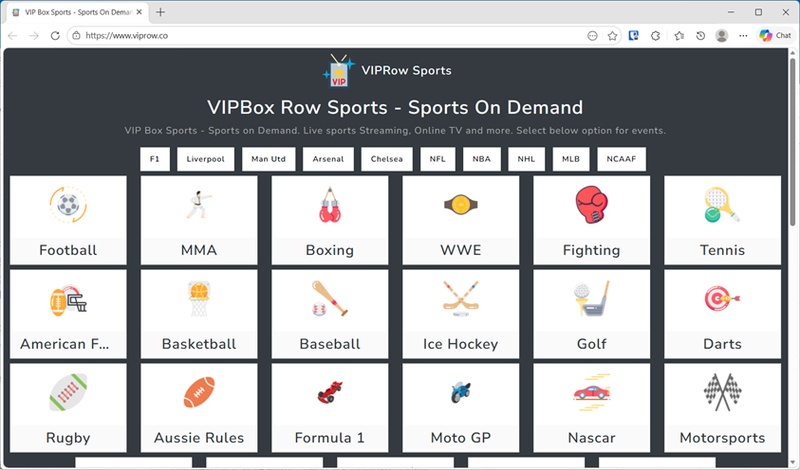This screenshot has height=470, width=800.
Task: Open the Baseball bat icon
Action: (330, 299)
